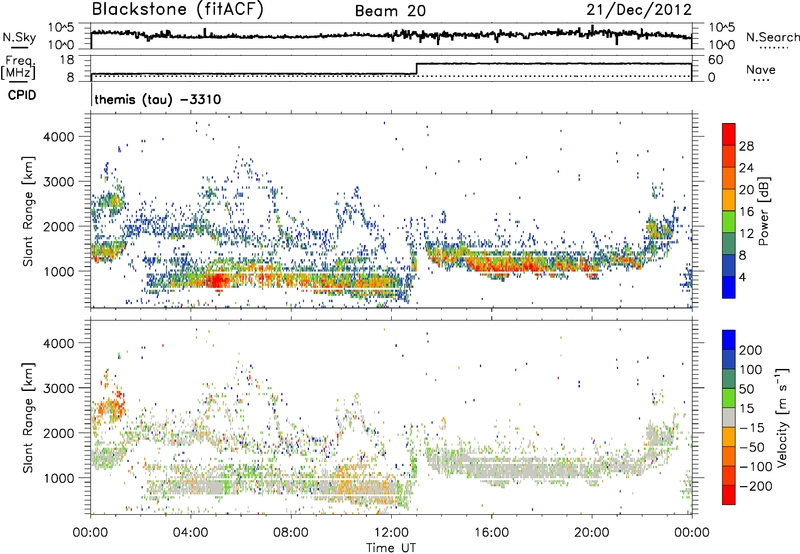800x554 pixels.
Task: Click the 'N.Search' legend label
Action: (772, 37)
